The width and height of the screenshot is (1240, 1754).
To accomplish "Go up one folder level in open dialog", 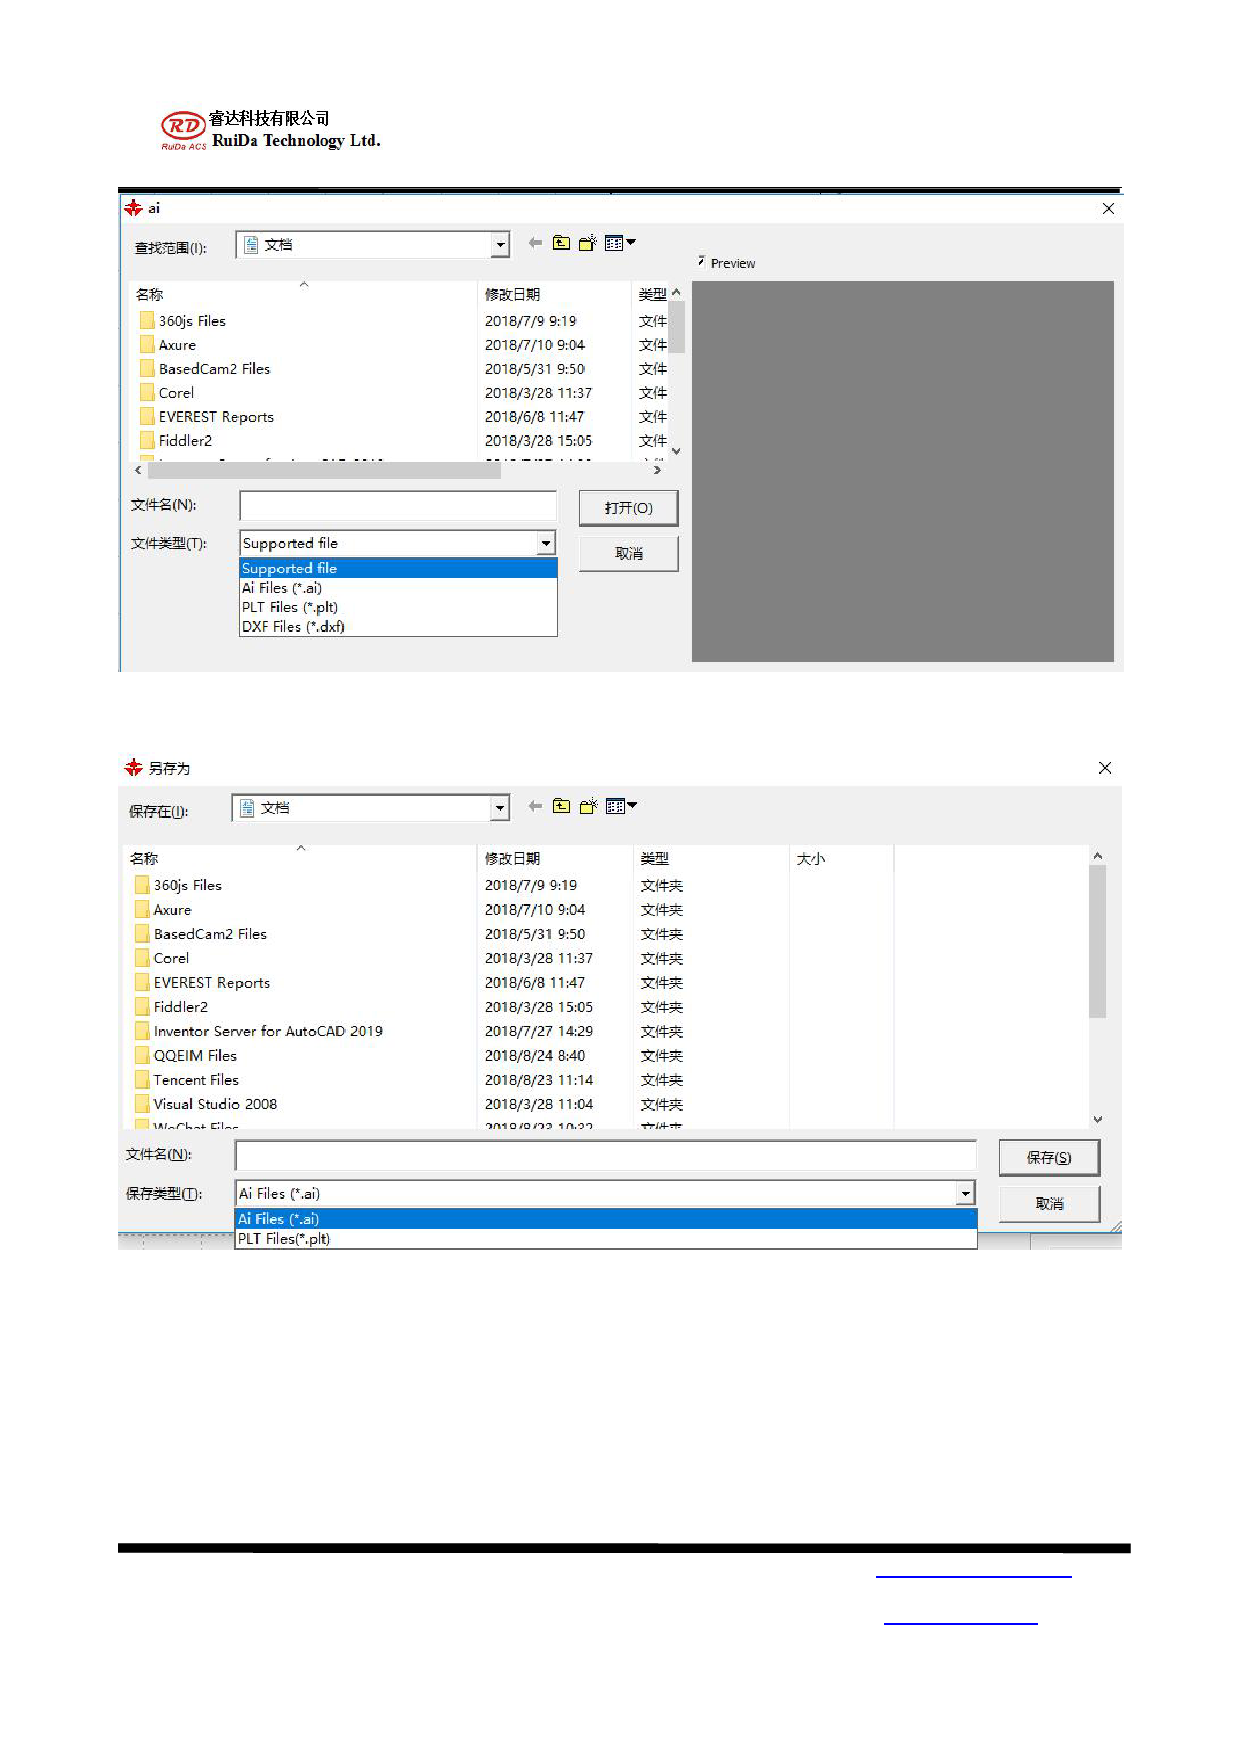I will pyautogui.click(x=562, y=243).
